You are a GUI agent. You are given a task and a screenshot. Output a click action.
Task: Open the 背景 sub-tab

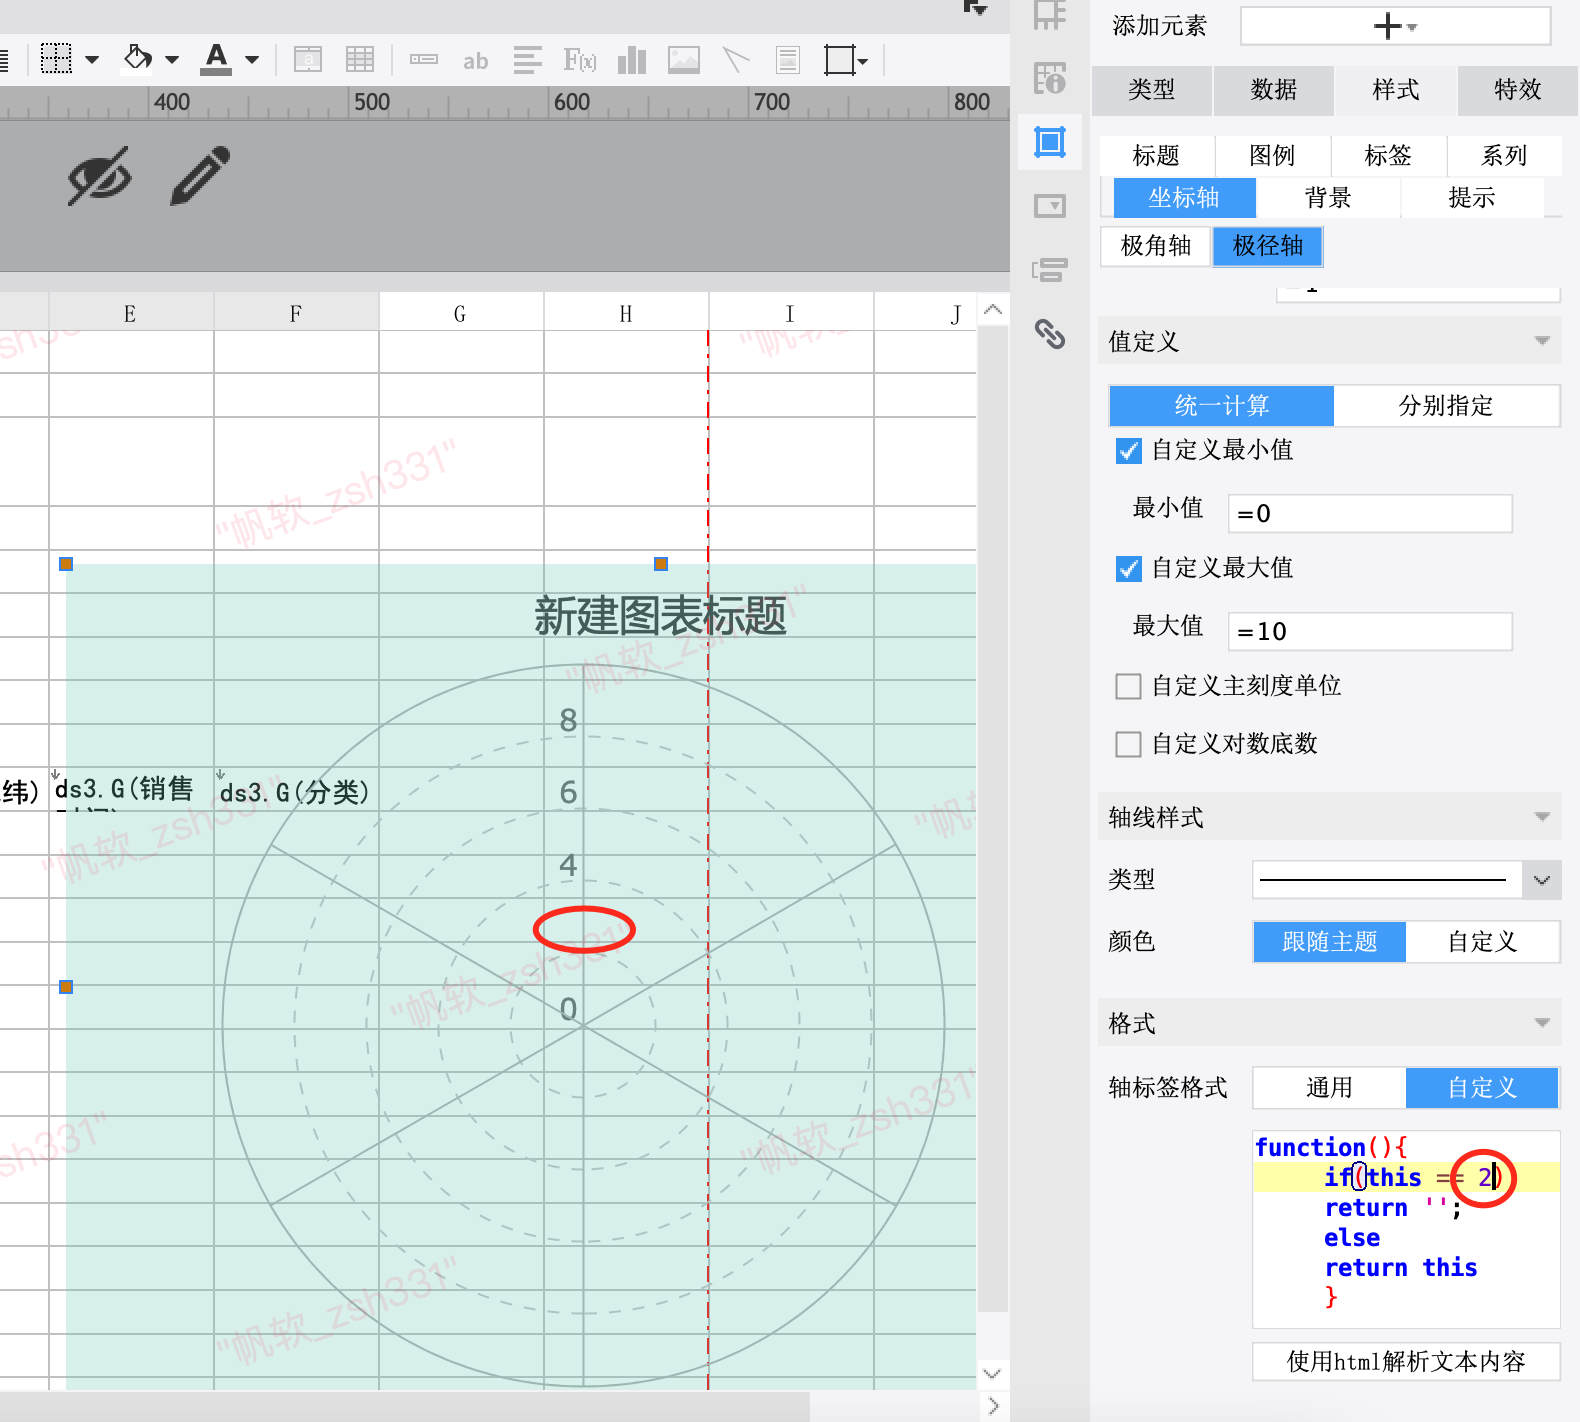tap(1328, 198)
